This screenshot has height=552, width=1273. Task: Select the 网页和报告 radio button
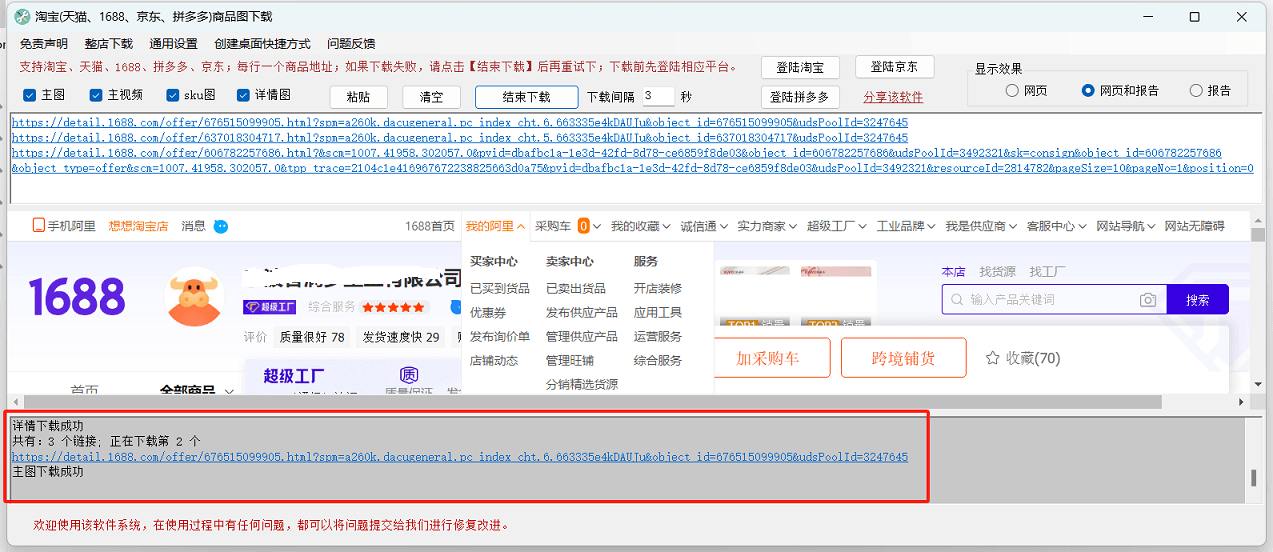coord(1088,90)
